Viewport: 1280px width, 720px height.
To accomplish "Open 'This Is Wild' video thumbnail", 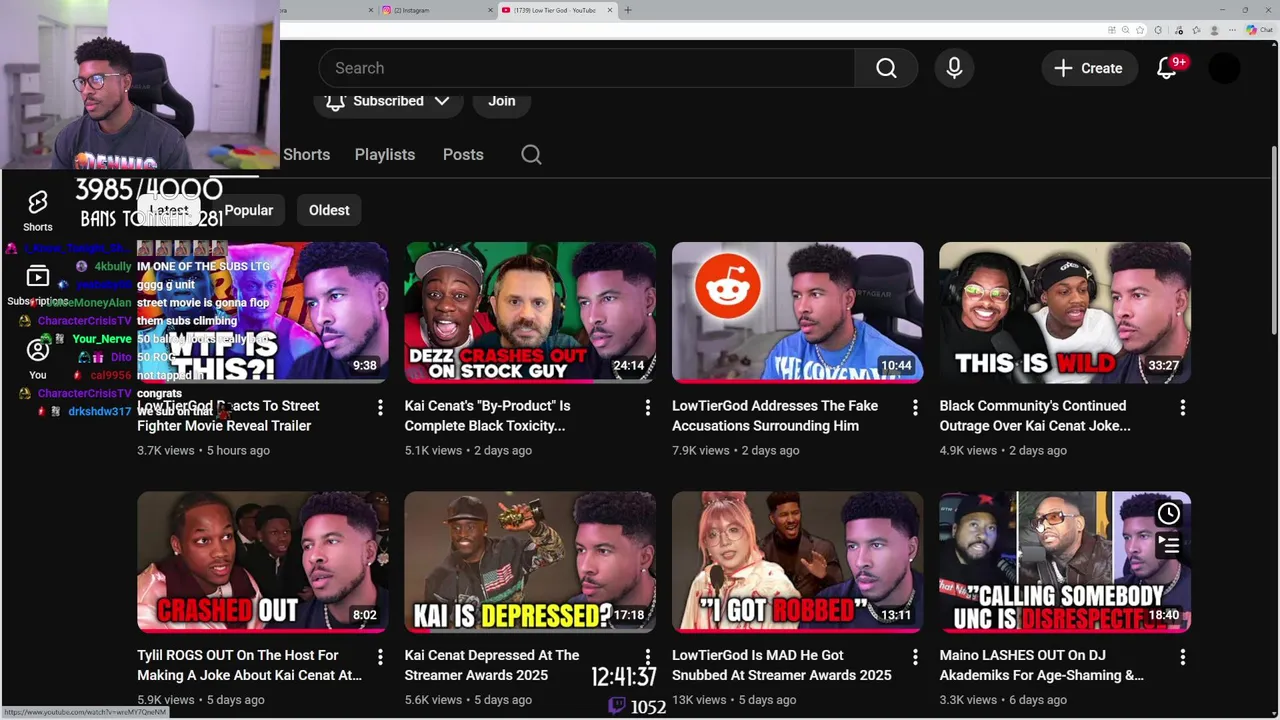I will coord(1065,312).
